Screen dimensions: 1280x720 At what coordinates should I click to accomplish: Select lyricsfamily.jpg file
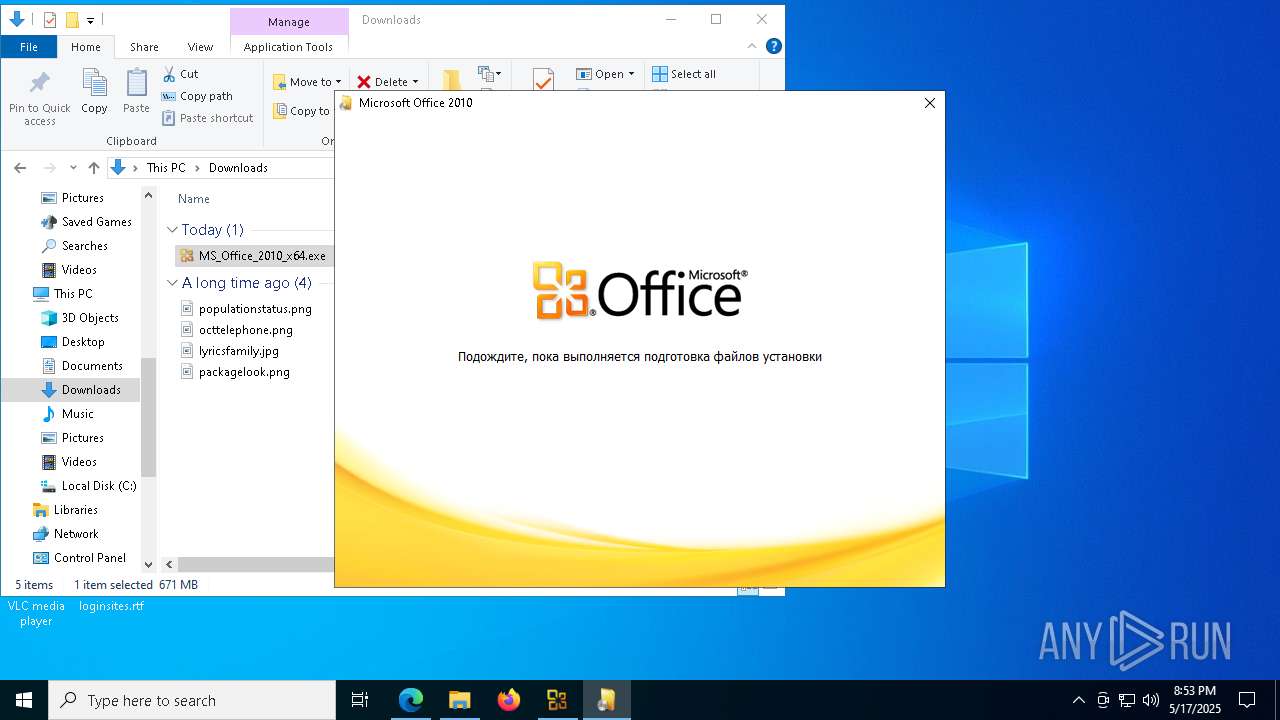click(230, 351)
